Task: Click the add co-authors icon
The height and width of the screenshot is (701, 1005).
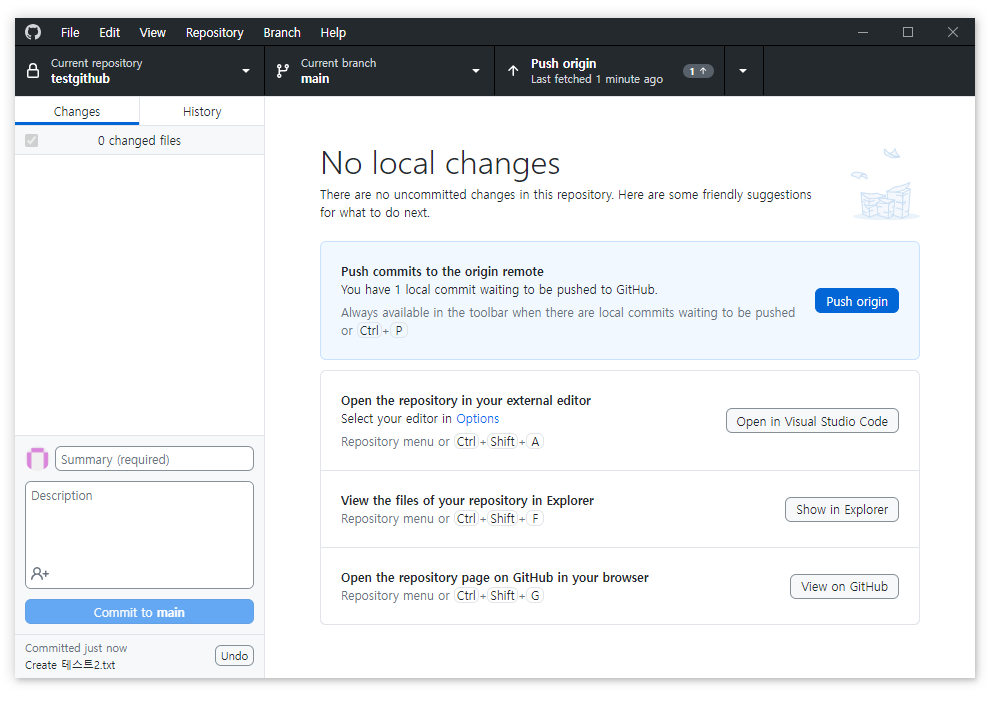Action: pyautogui.click(x=40, y=573)
